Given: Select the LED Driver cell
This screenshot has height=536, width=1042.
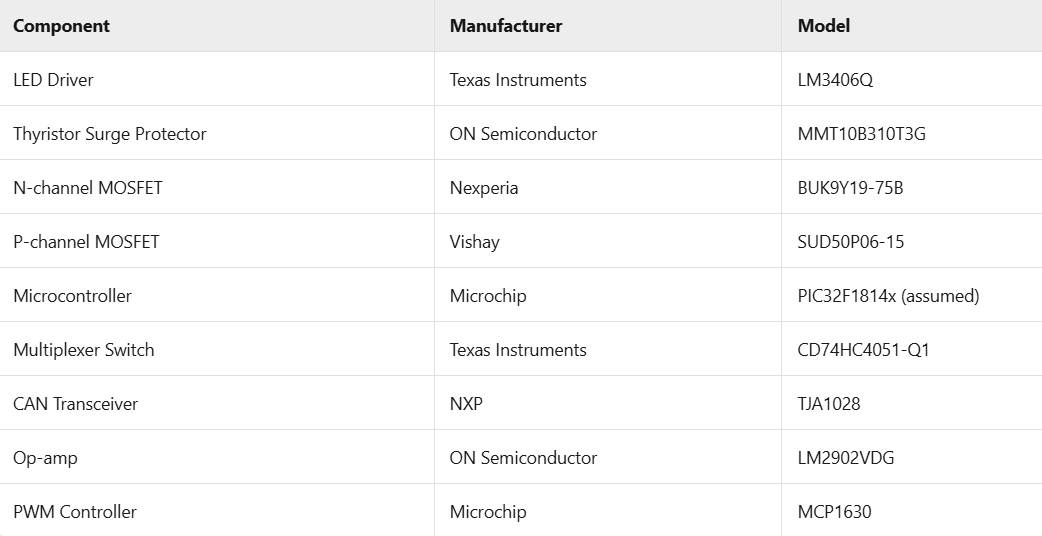Looking at the screenshot, I should click(x=53, y=80).
